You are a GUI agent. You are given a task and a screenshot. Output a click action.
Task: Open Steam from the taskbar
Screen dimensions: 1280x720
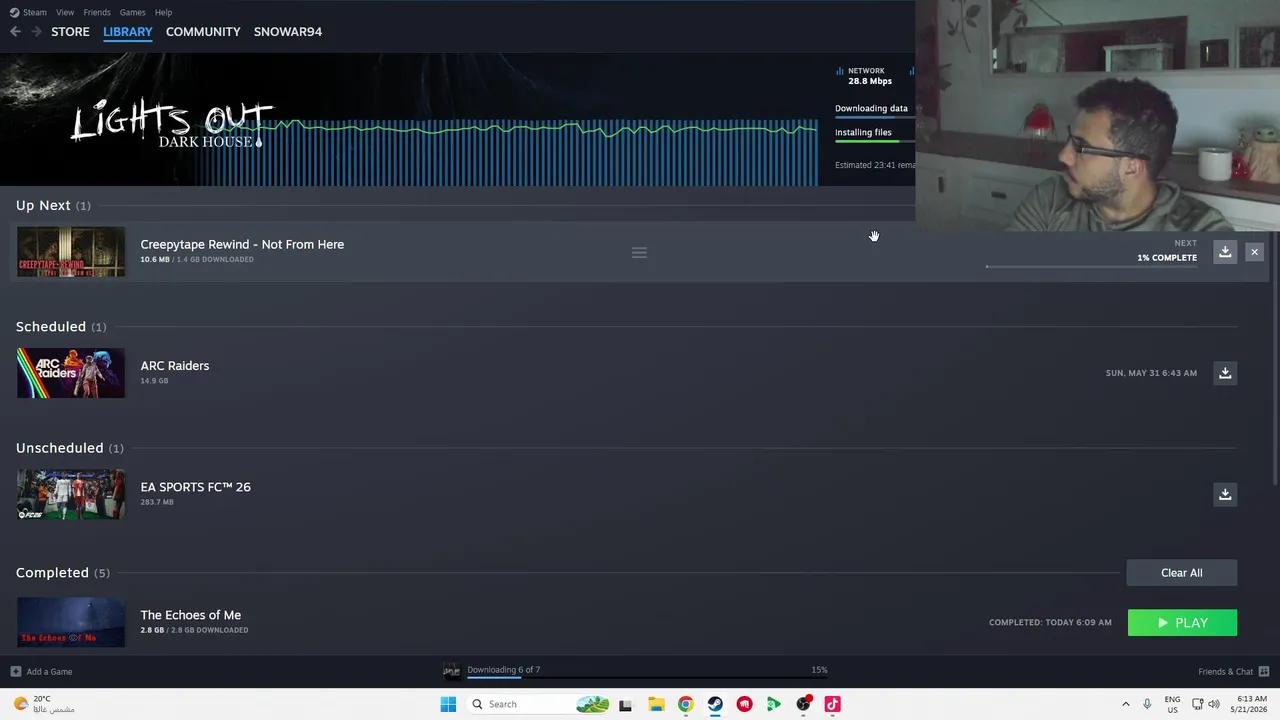pos(715,704)
